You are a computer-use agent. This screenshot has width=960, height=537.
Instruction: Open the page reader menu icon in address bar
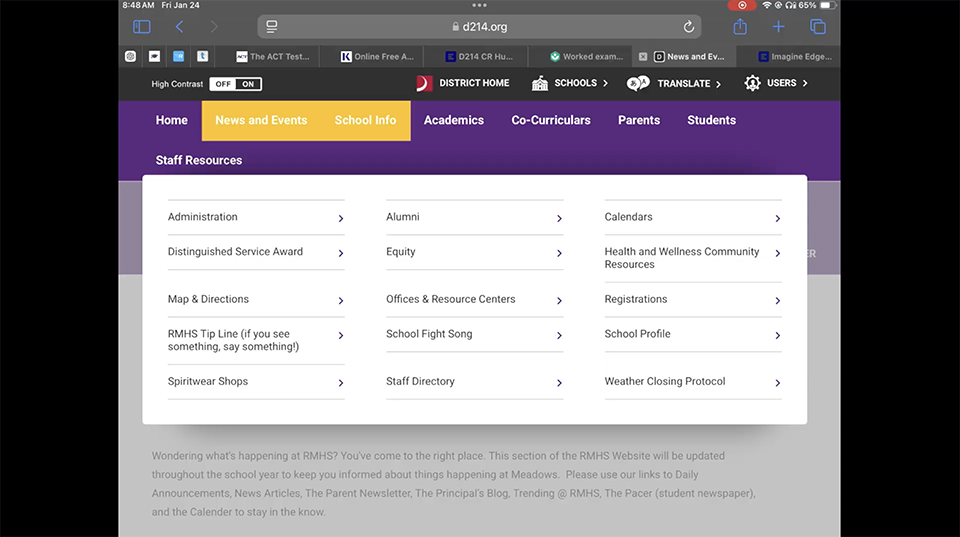pos(271,27)
